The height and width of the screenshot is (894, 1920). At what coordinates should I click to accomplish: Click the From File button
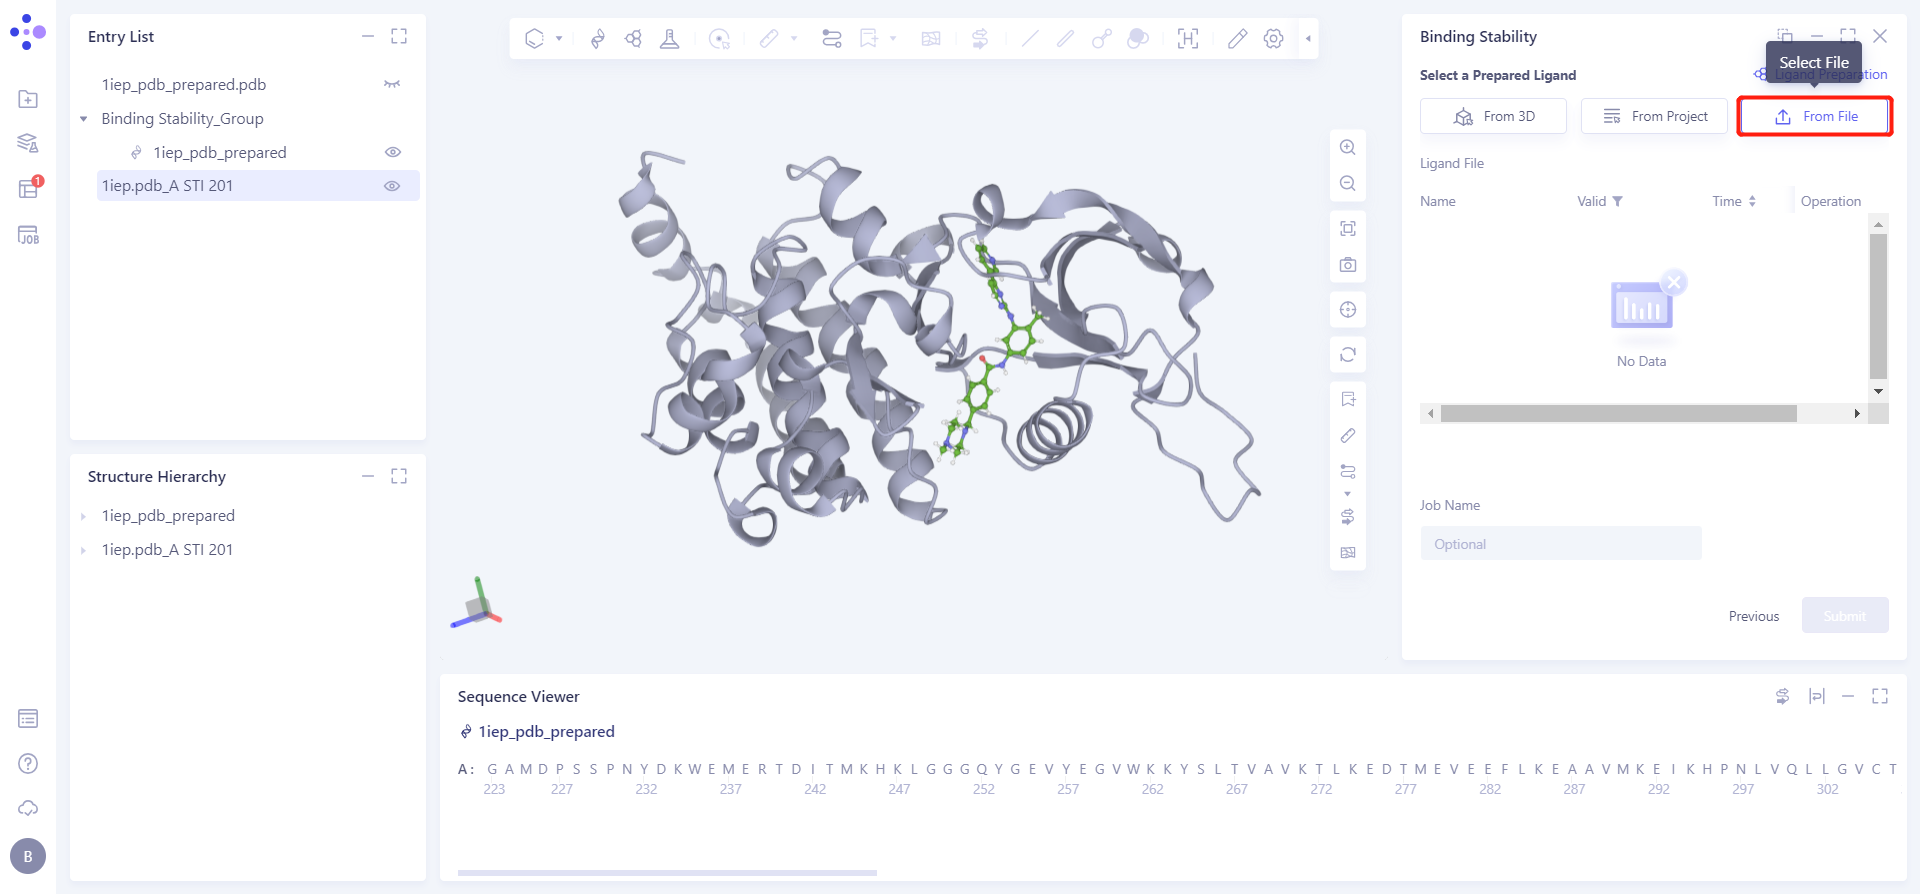pyautogui.click(x=1815, y=116)
